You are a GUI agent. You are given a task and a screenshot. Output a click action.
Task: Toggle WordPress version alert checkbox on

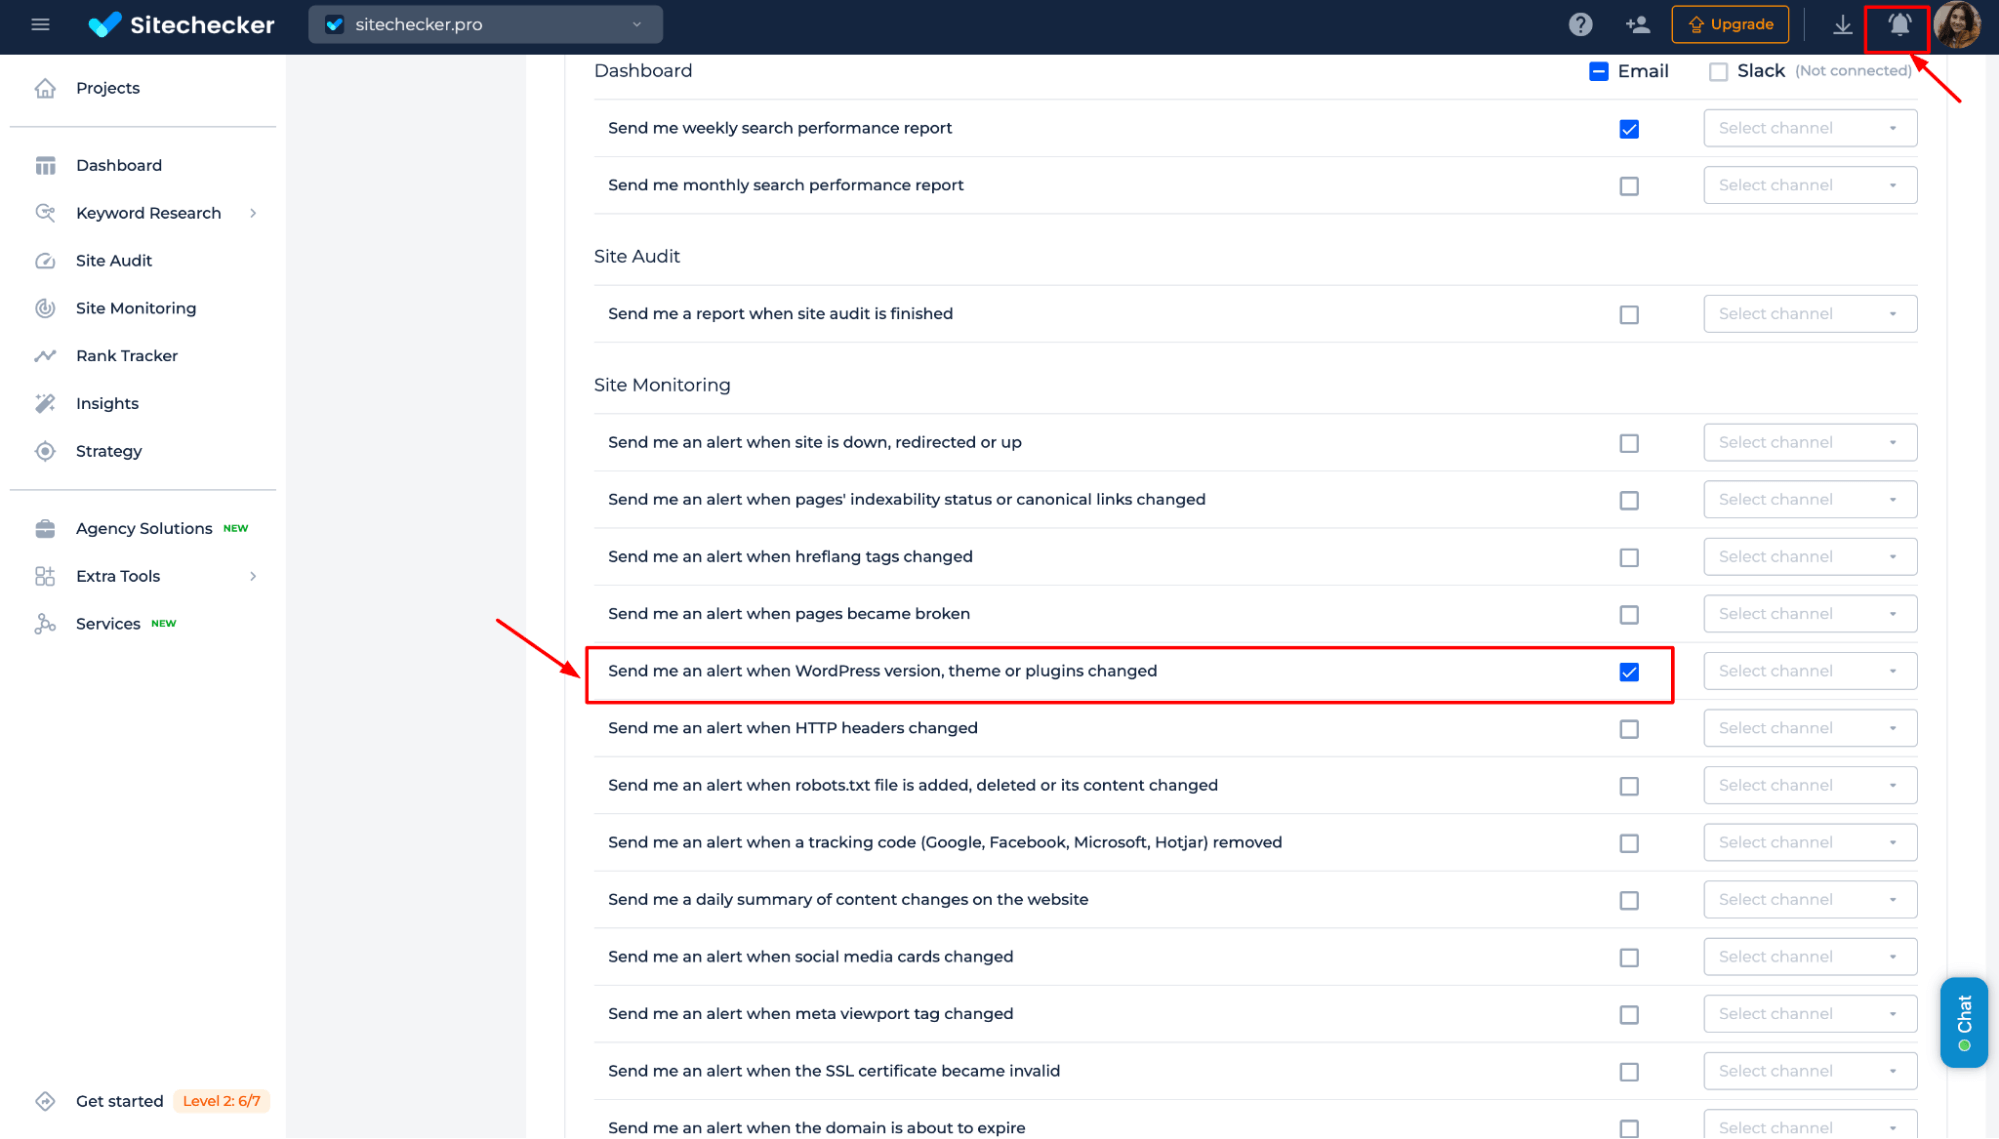click(1628, 671)
